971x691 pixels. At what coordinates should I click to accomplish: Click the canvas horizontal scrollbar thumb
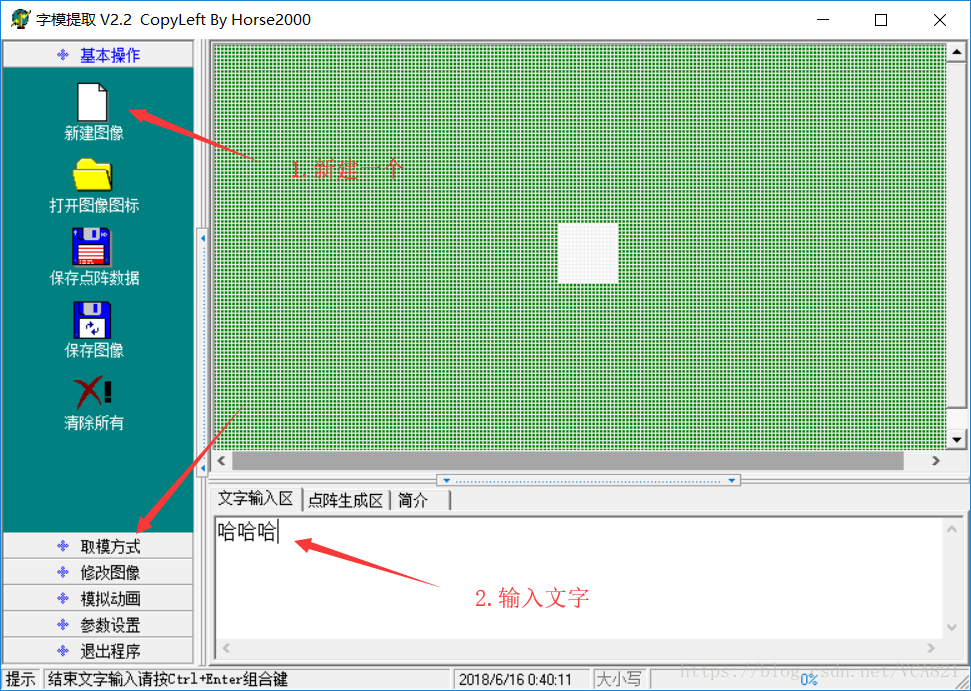point(568,460)
